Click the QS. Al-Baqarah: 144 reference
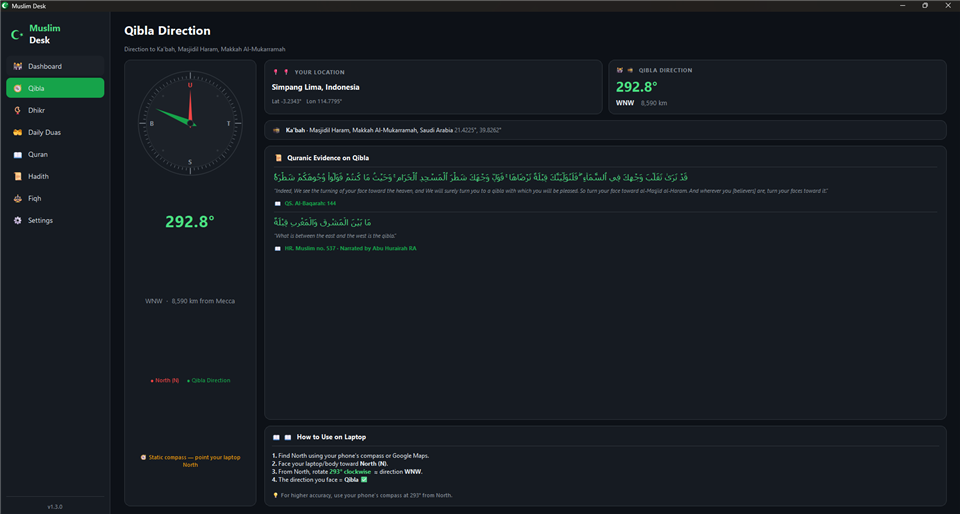The height and width of the screenshot is (514, 960). click(x=310, y=203)
